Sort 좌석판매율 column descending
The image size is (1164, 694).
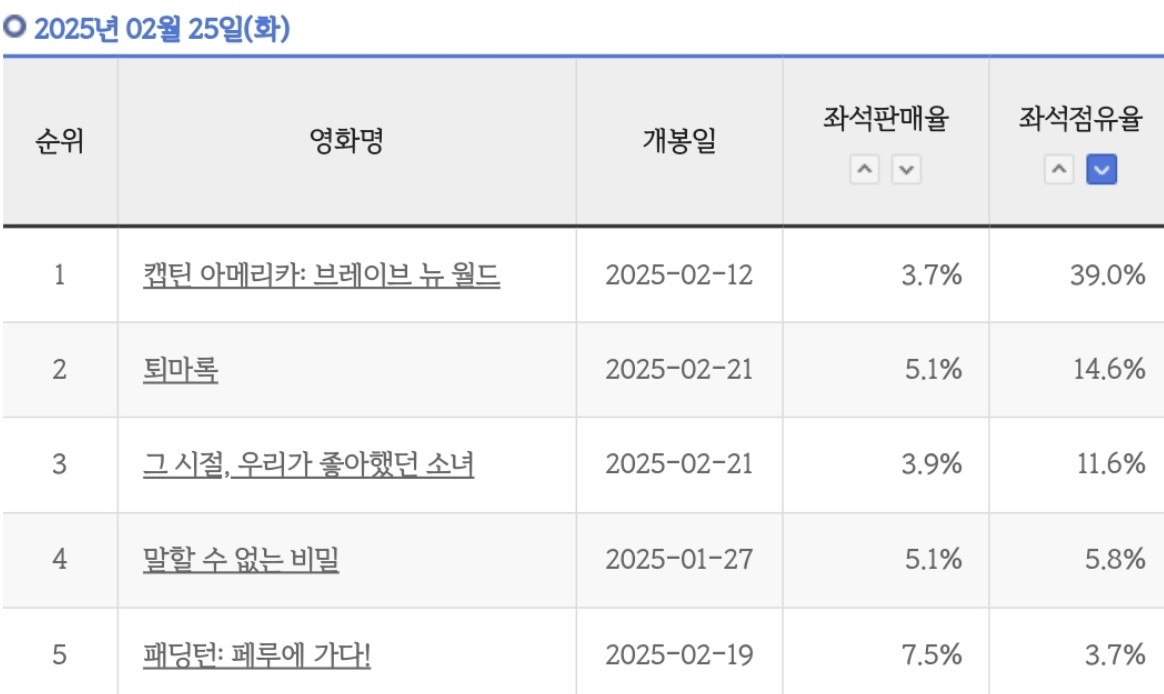[906, 171]
